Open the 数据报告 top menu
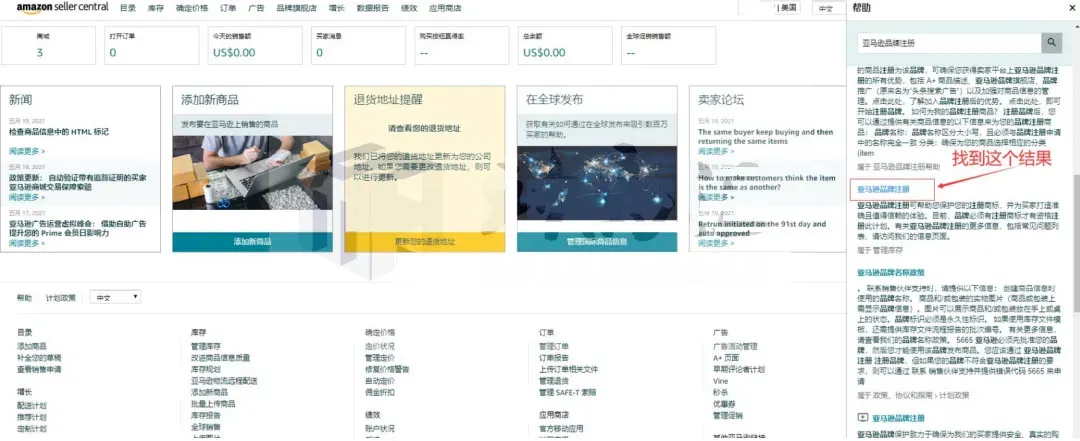The image size is (1080, 441). tap(373, 8)
